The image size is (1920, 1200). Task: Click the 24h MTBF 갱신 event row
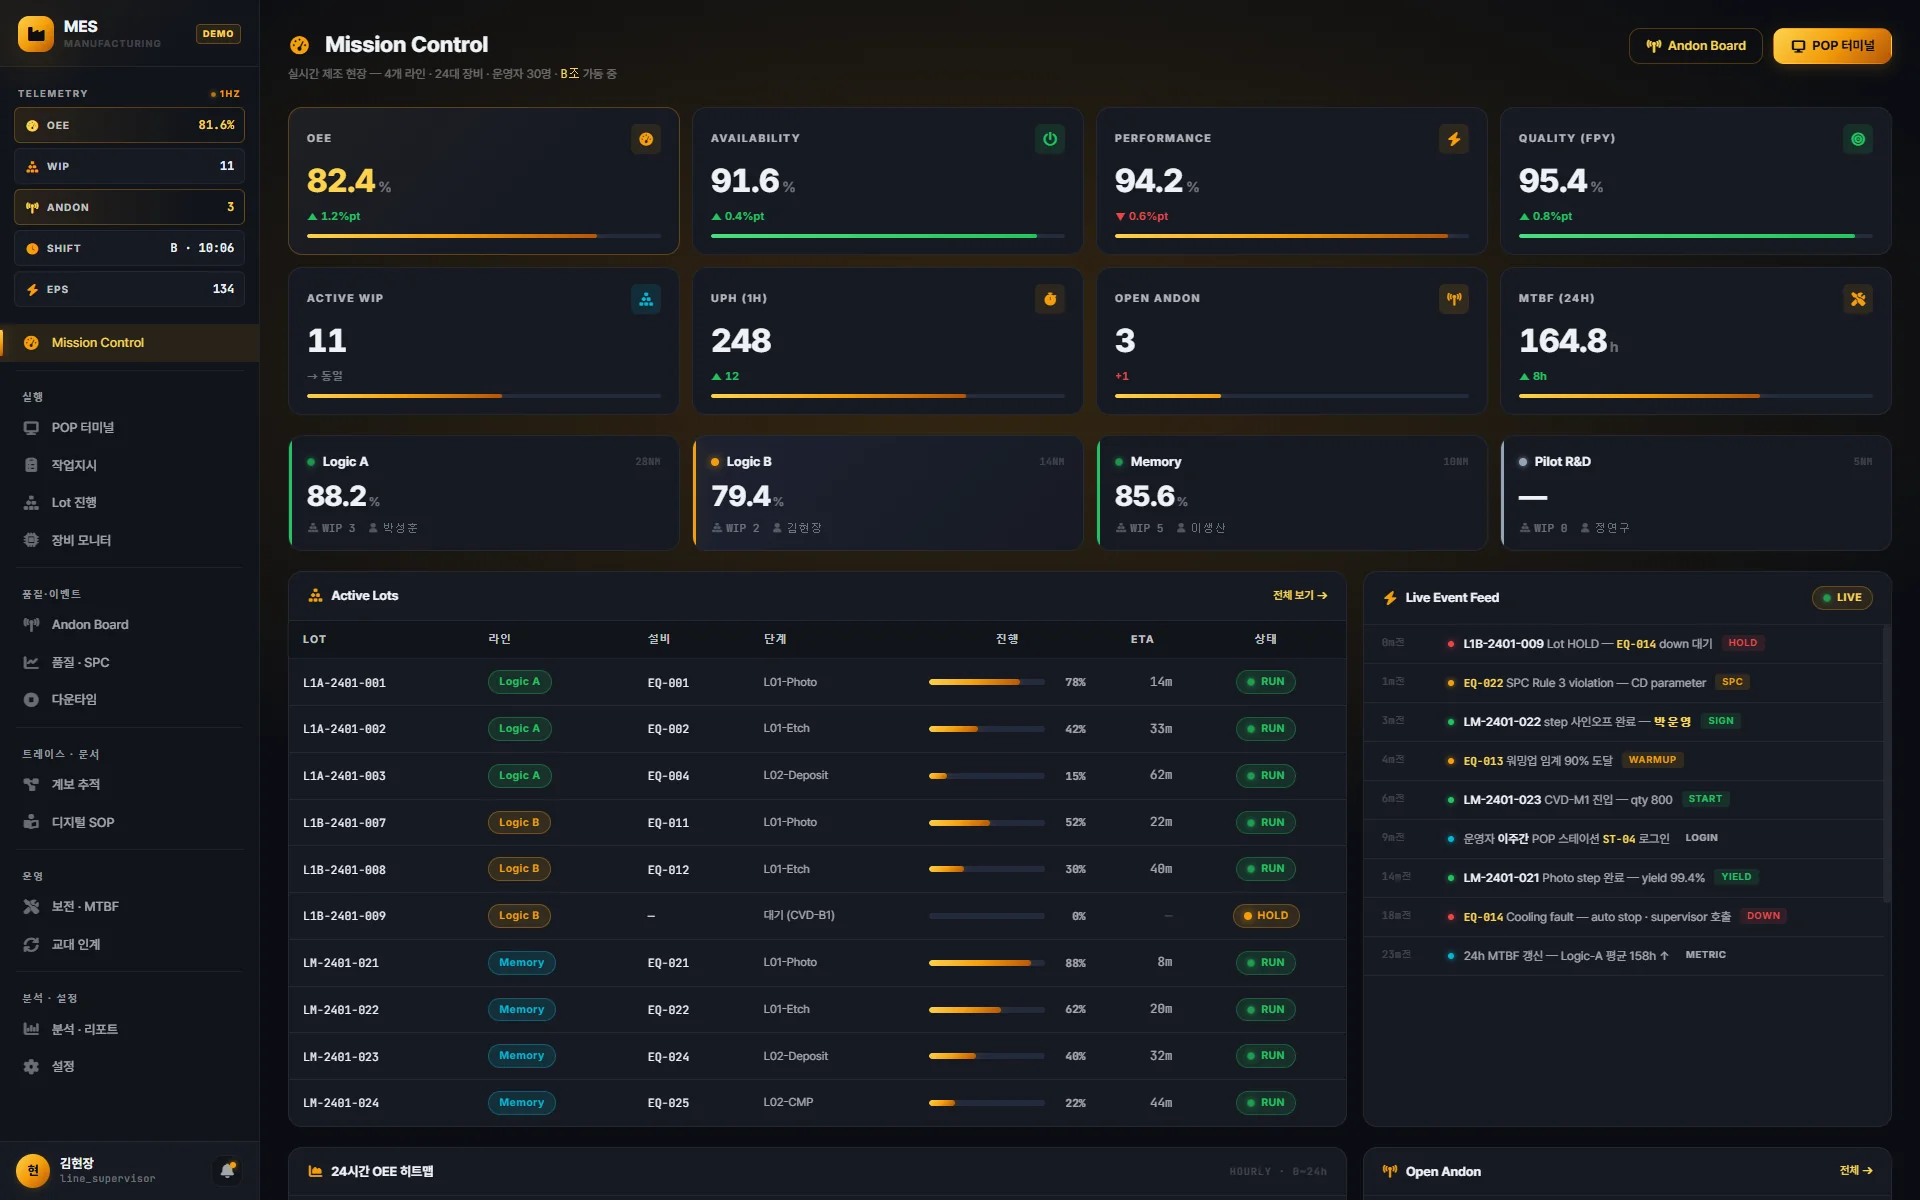pyautogui.click(x=1623, y=956)
